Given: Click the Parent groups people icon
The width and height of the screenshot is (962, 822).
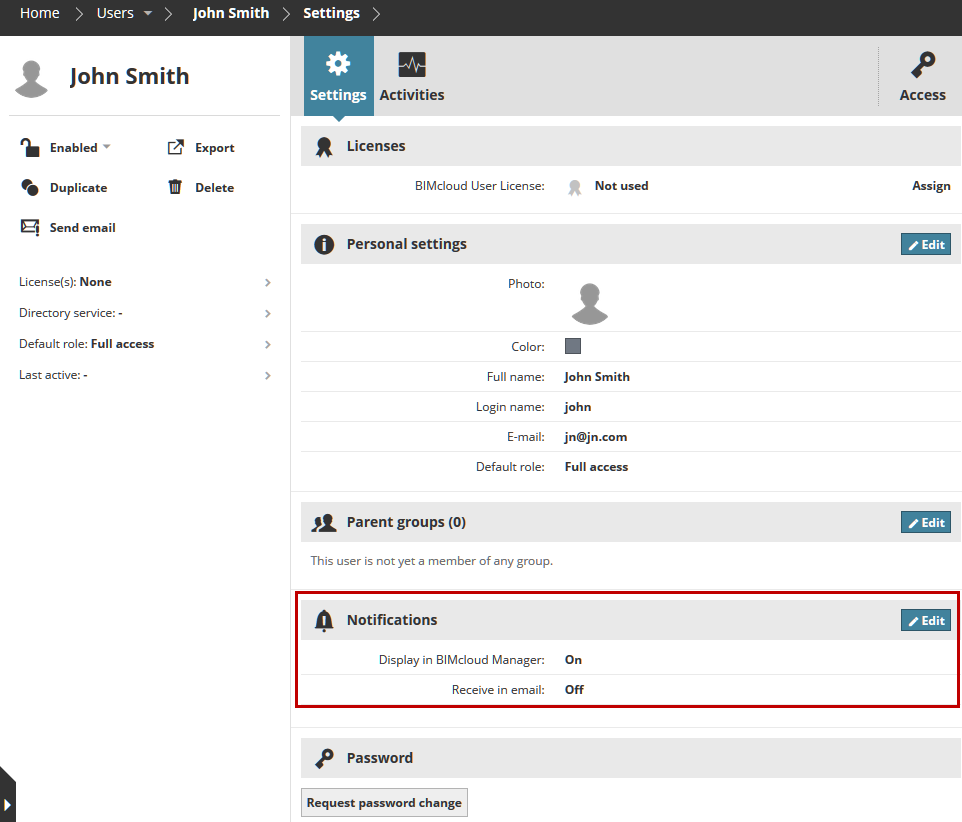Looking at the screenshot, I should click(x=324, y=523).
